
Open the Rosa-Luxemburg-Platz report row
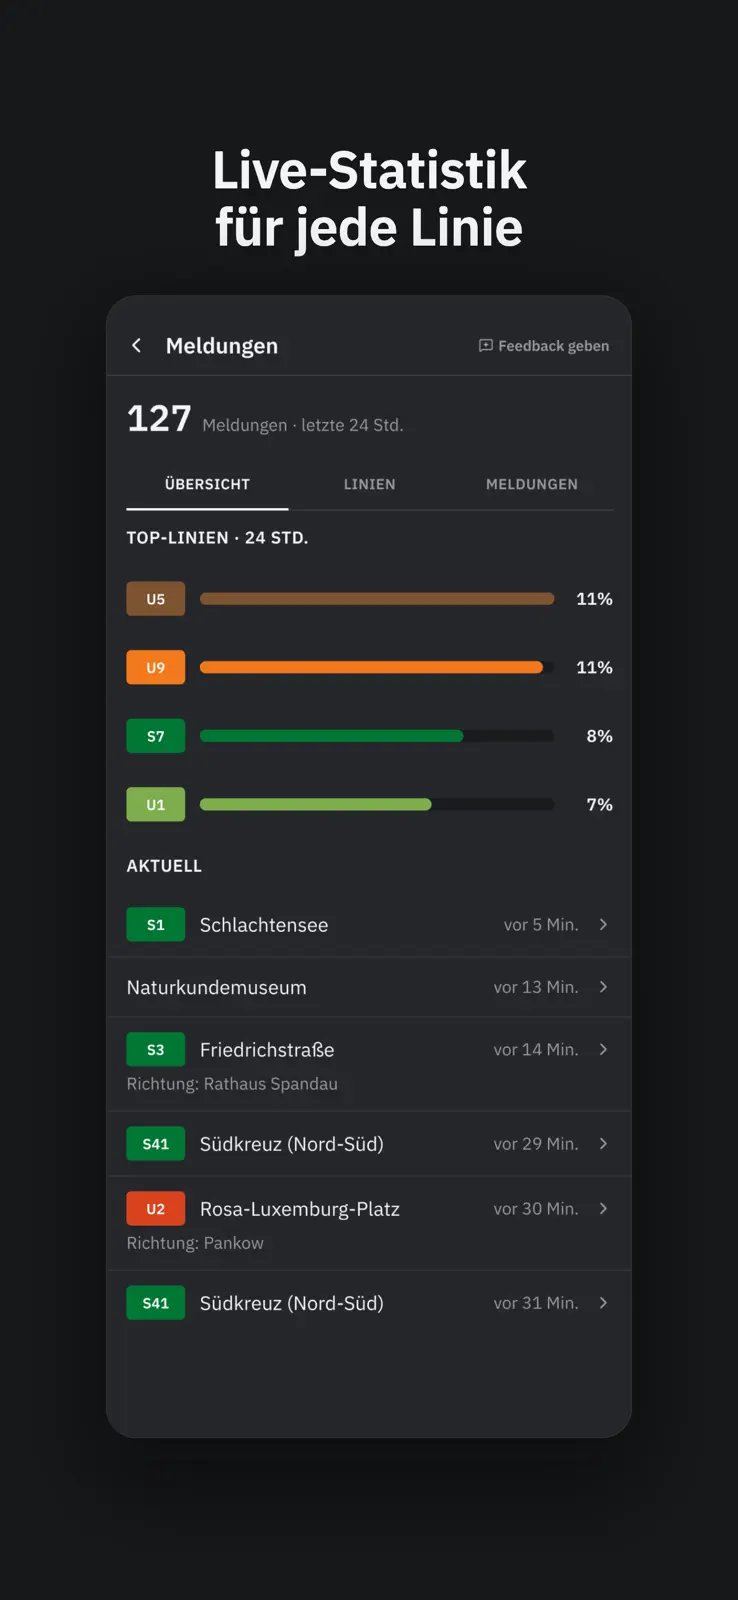(x=369, y=1224)
